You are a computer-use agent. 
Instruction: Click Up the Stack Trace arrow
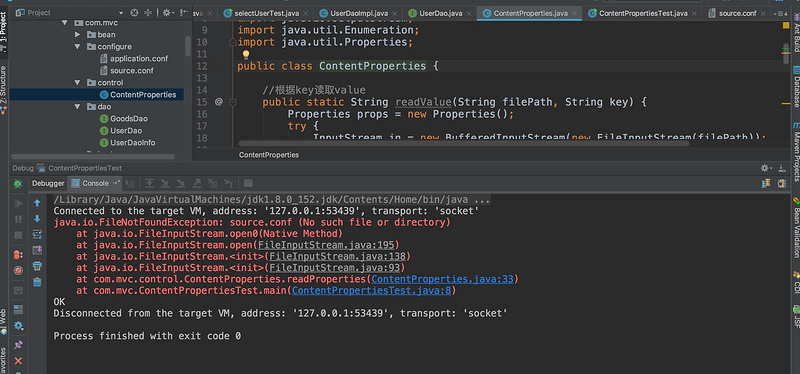[x=37, y=203]
